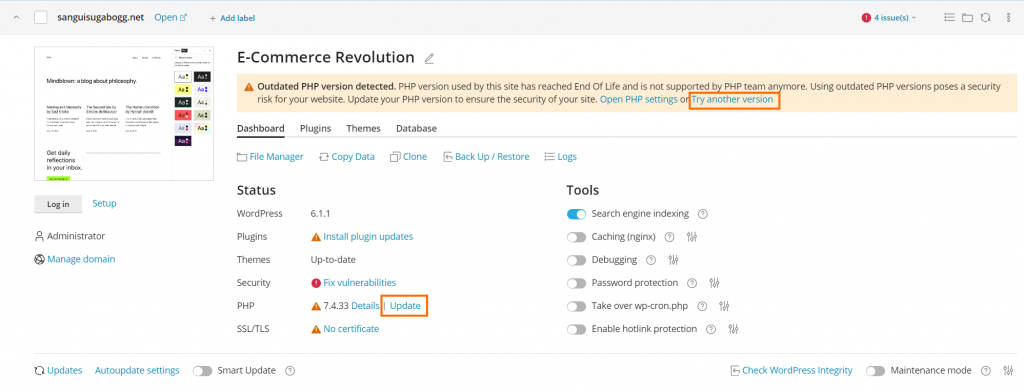Turn on the Debugging toggle
This screenshot has height=391, width=1024.
click(x=577, y=260)
